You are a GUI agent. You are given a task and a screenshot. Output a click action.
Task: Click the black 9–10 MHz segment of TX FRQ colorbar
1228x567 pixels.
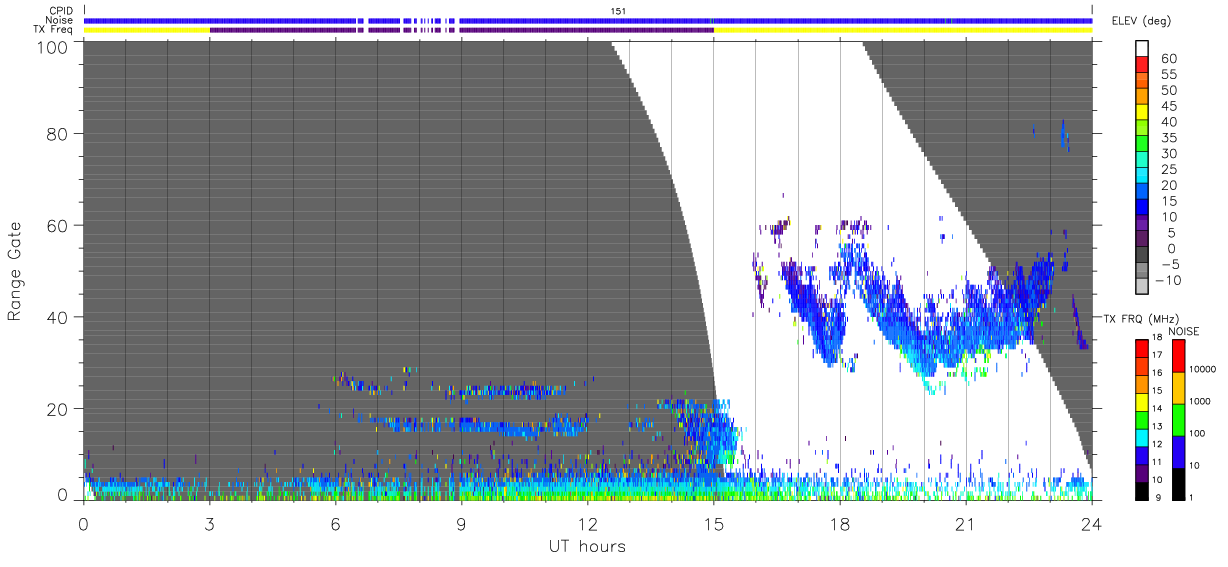pos(1143,489)
